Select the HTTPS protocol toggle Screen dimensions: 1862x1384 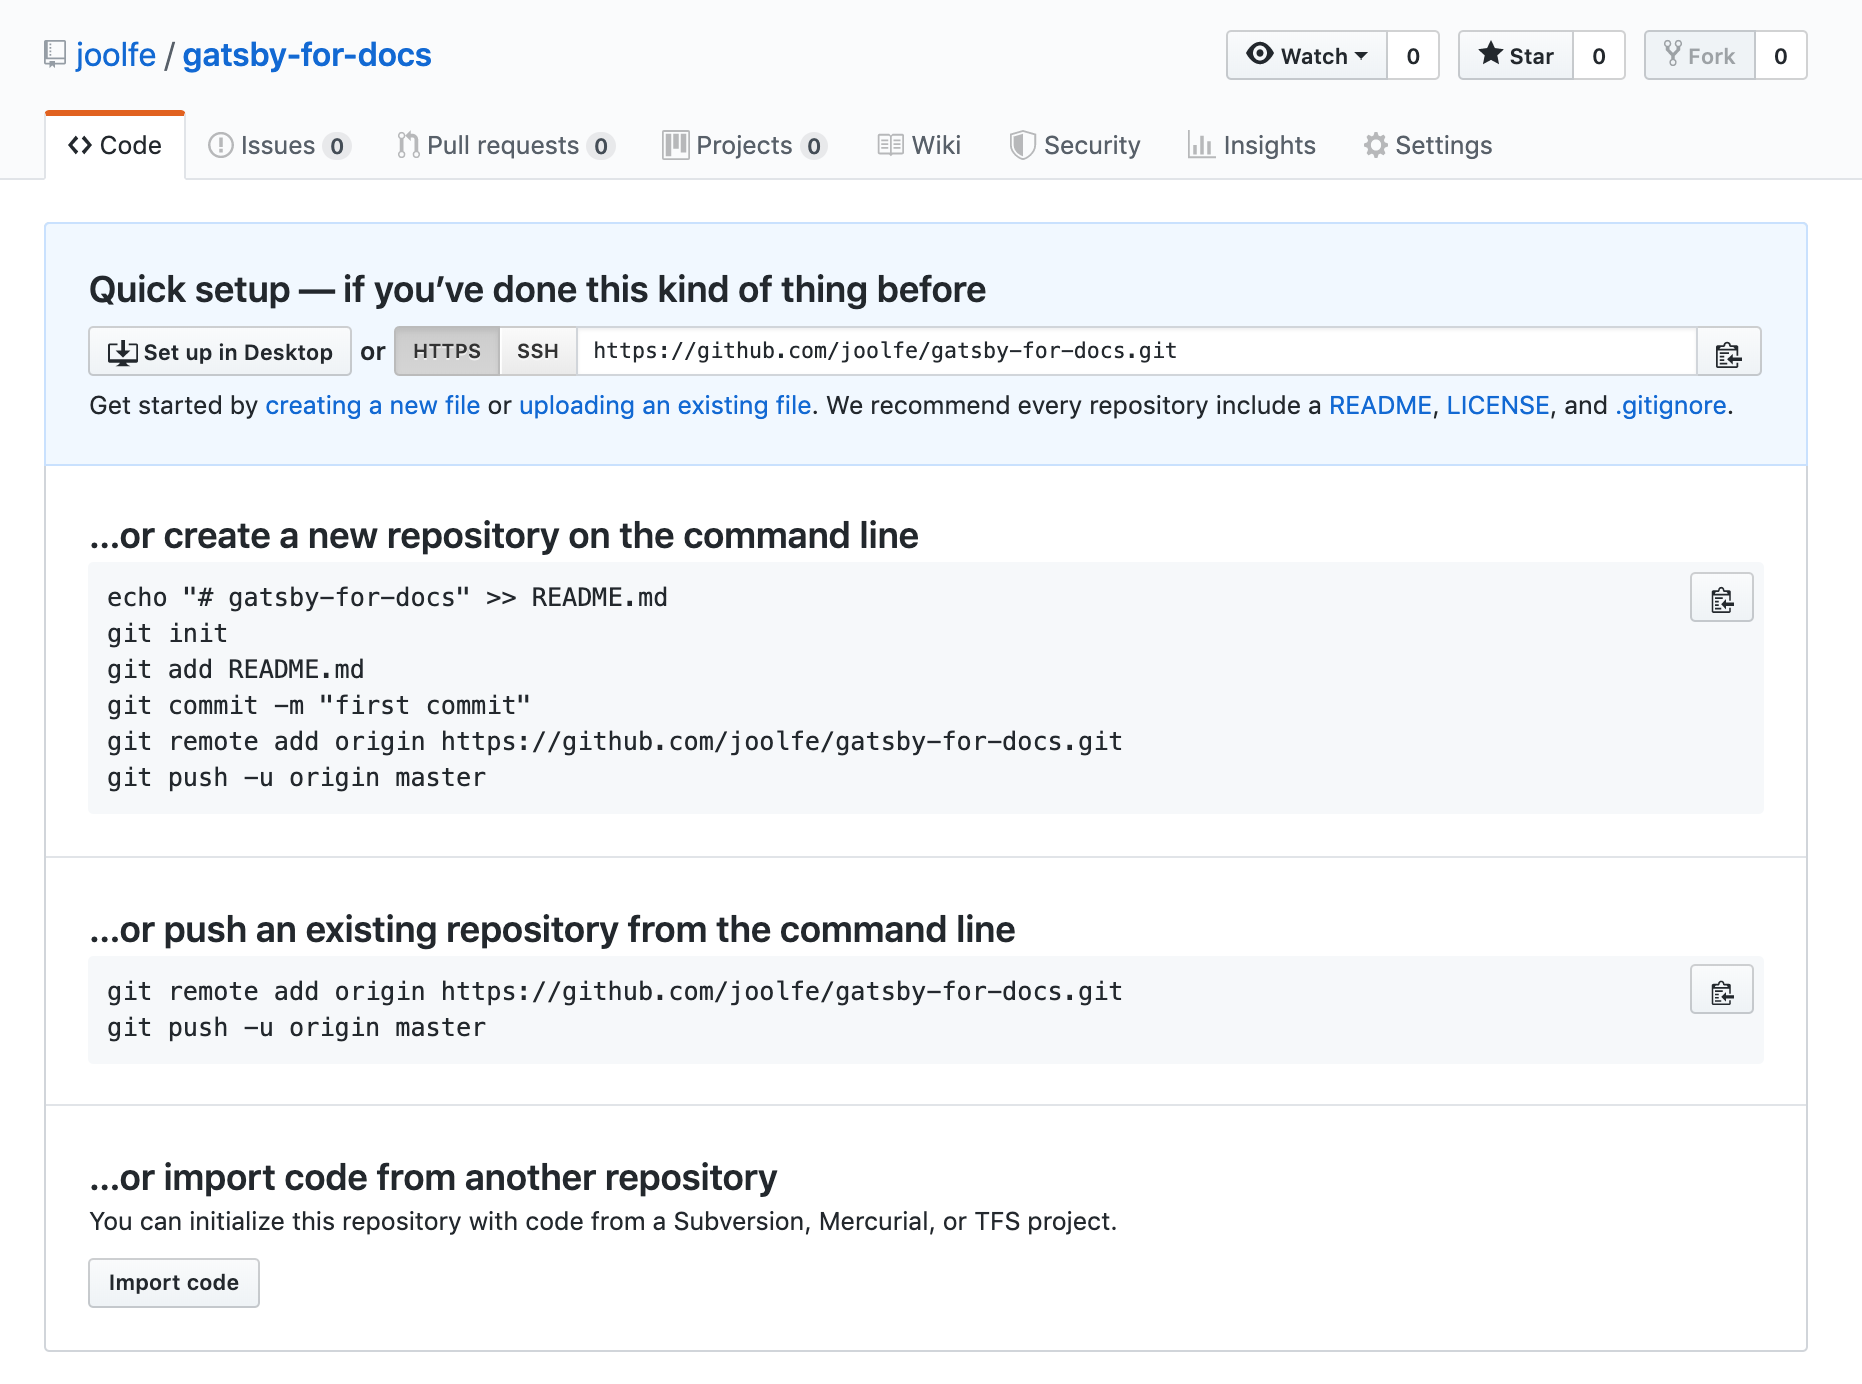(447, 352)
